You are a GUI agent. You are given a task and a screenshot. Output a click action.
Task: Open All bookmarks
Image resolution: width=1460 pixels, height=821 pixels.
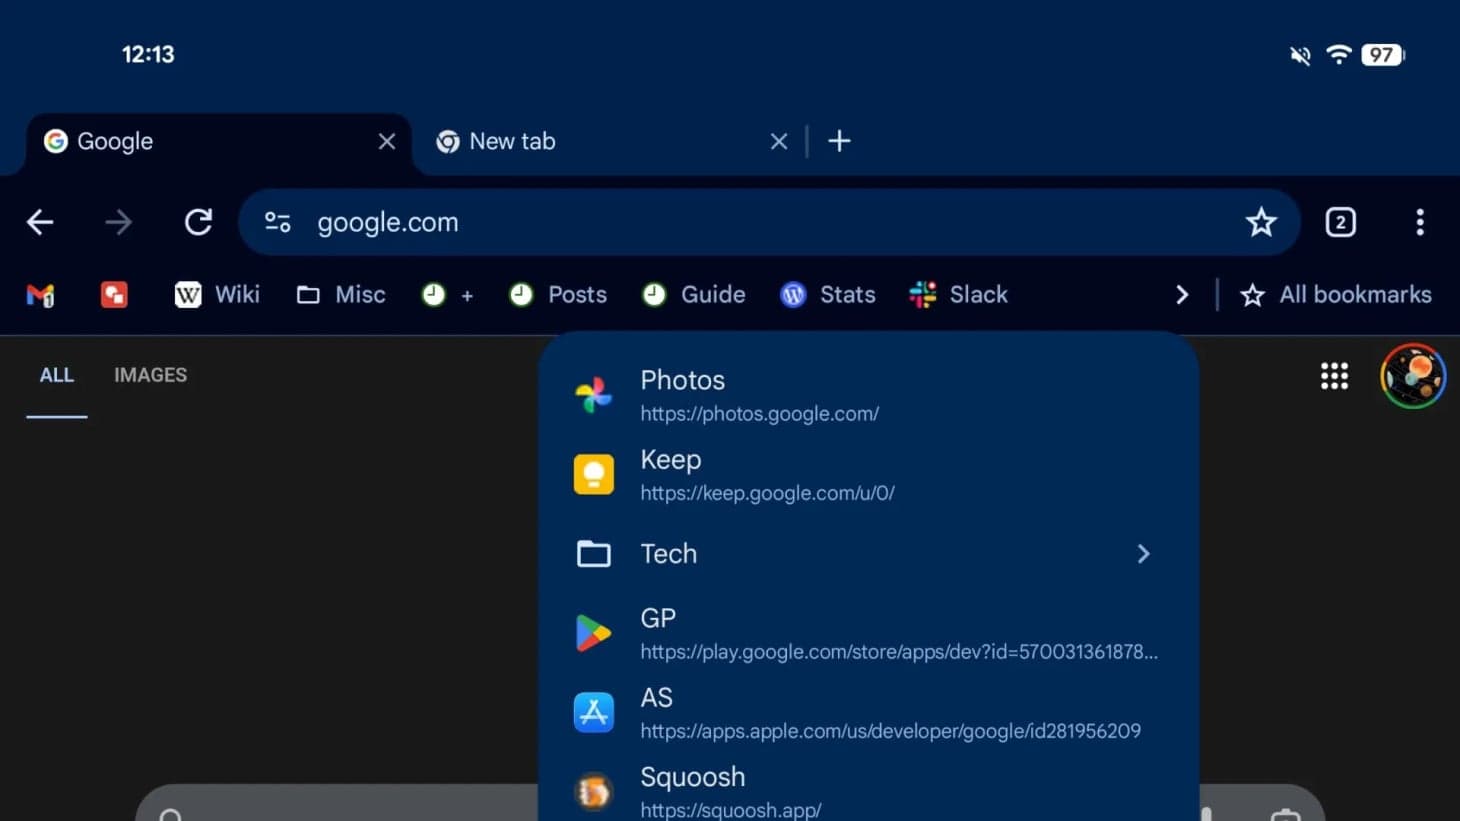click(1335, 294)
